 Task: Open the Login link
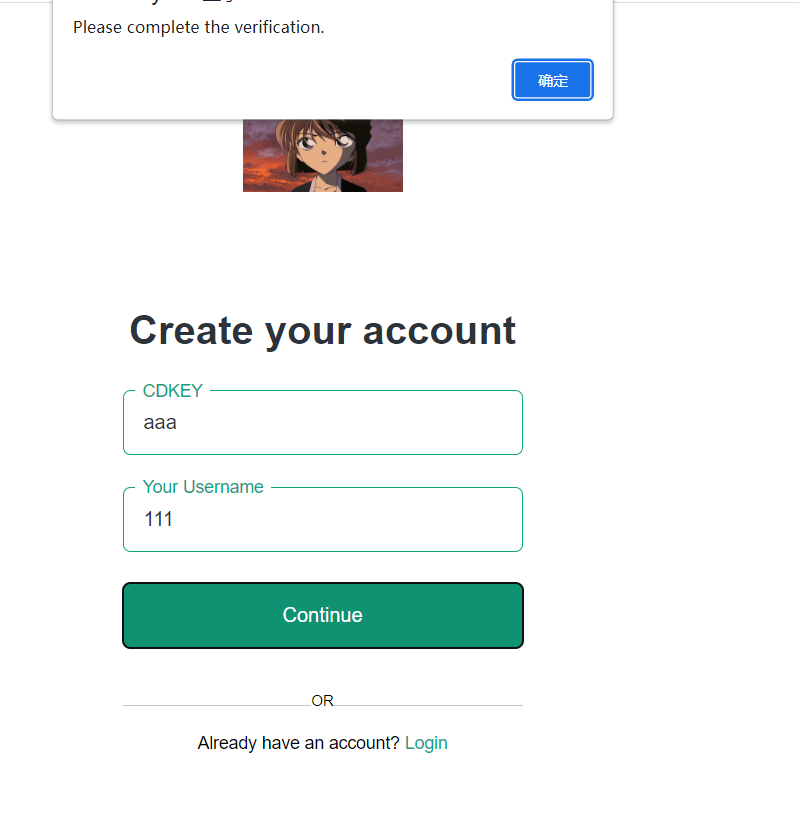click(426, 743)
